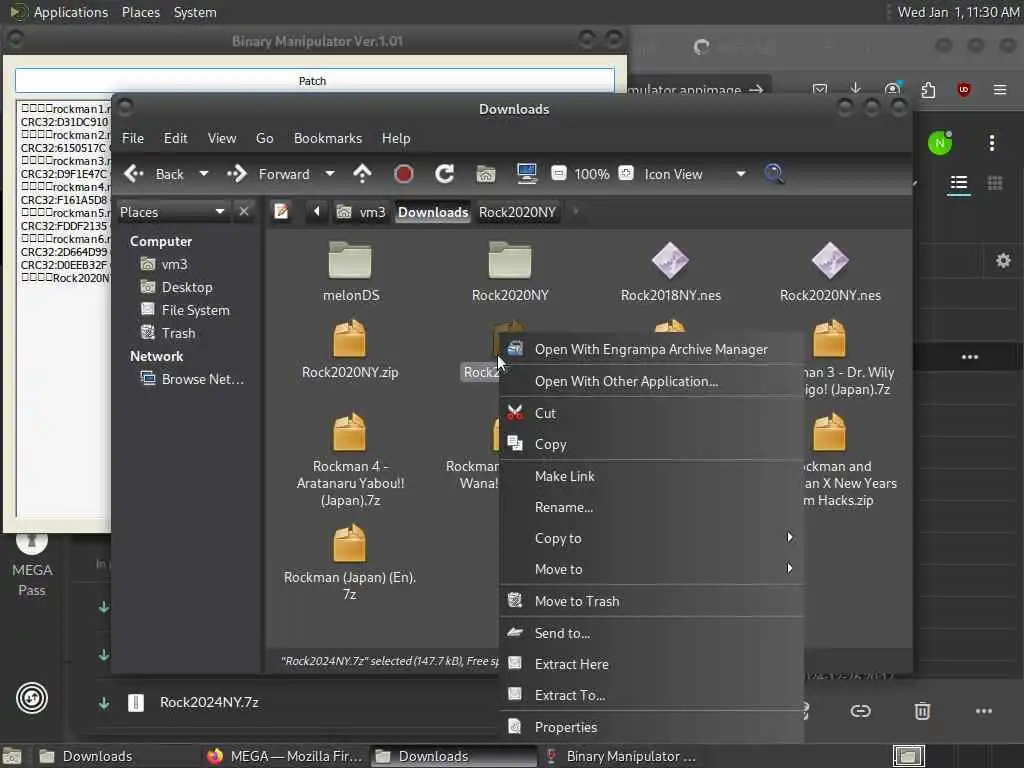Open MEGA Pass in the MEGA sidebar
Image resolution: width=1024 pixels, height=768 pixels.
coord(32,566)
